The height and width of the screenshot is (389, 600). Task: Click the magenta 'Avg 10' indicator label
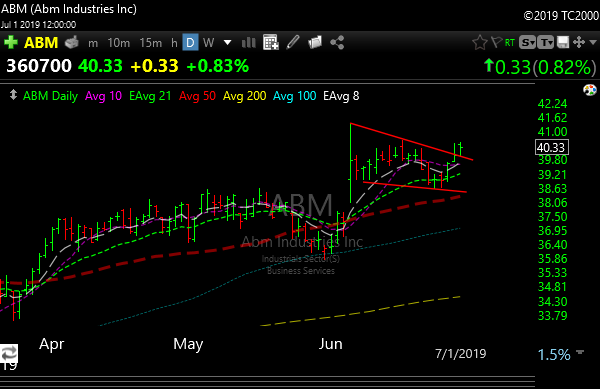(103, 96)
